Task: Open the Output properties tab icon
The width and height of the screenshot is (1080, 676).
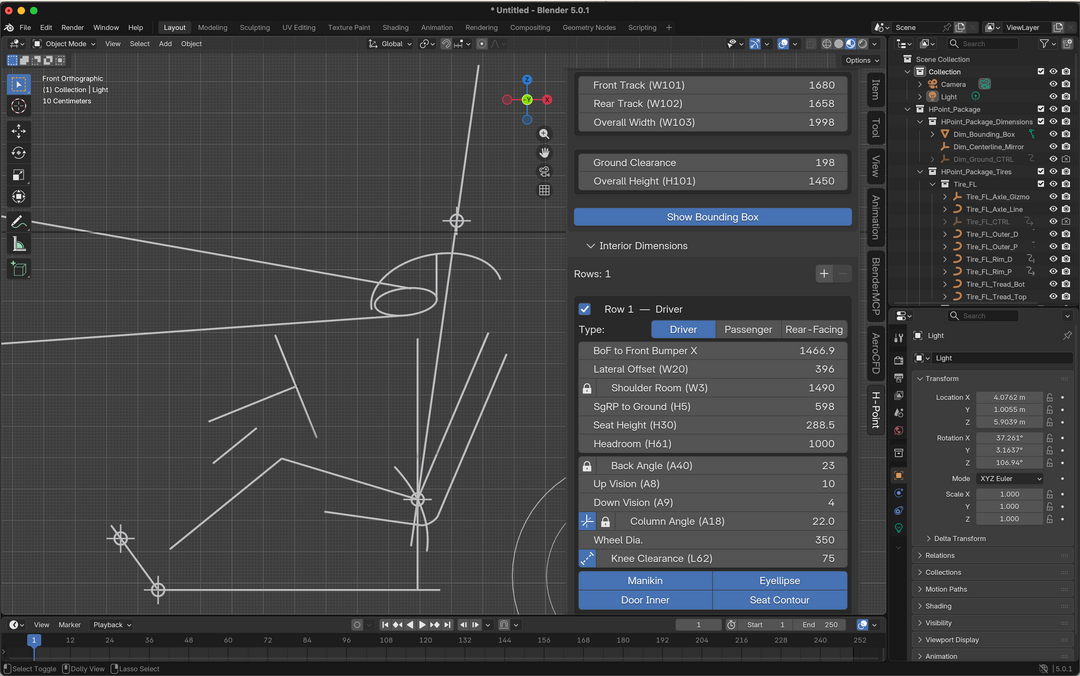Action: pos(898,378)
